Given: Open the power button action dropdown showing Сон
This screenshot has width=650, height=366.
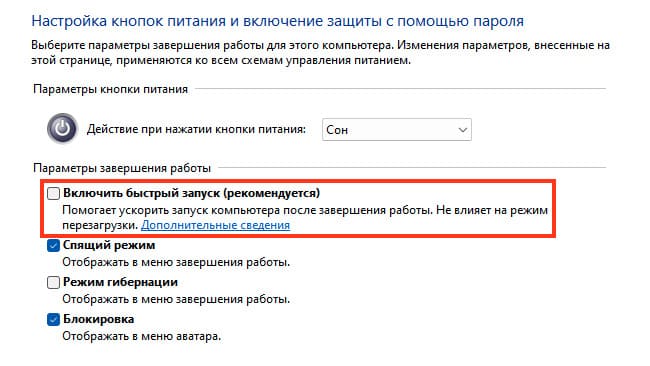Looking at the screenshot, I should 397,130.
